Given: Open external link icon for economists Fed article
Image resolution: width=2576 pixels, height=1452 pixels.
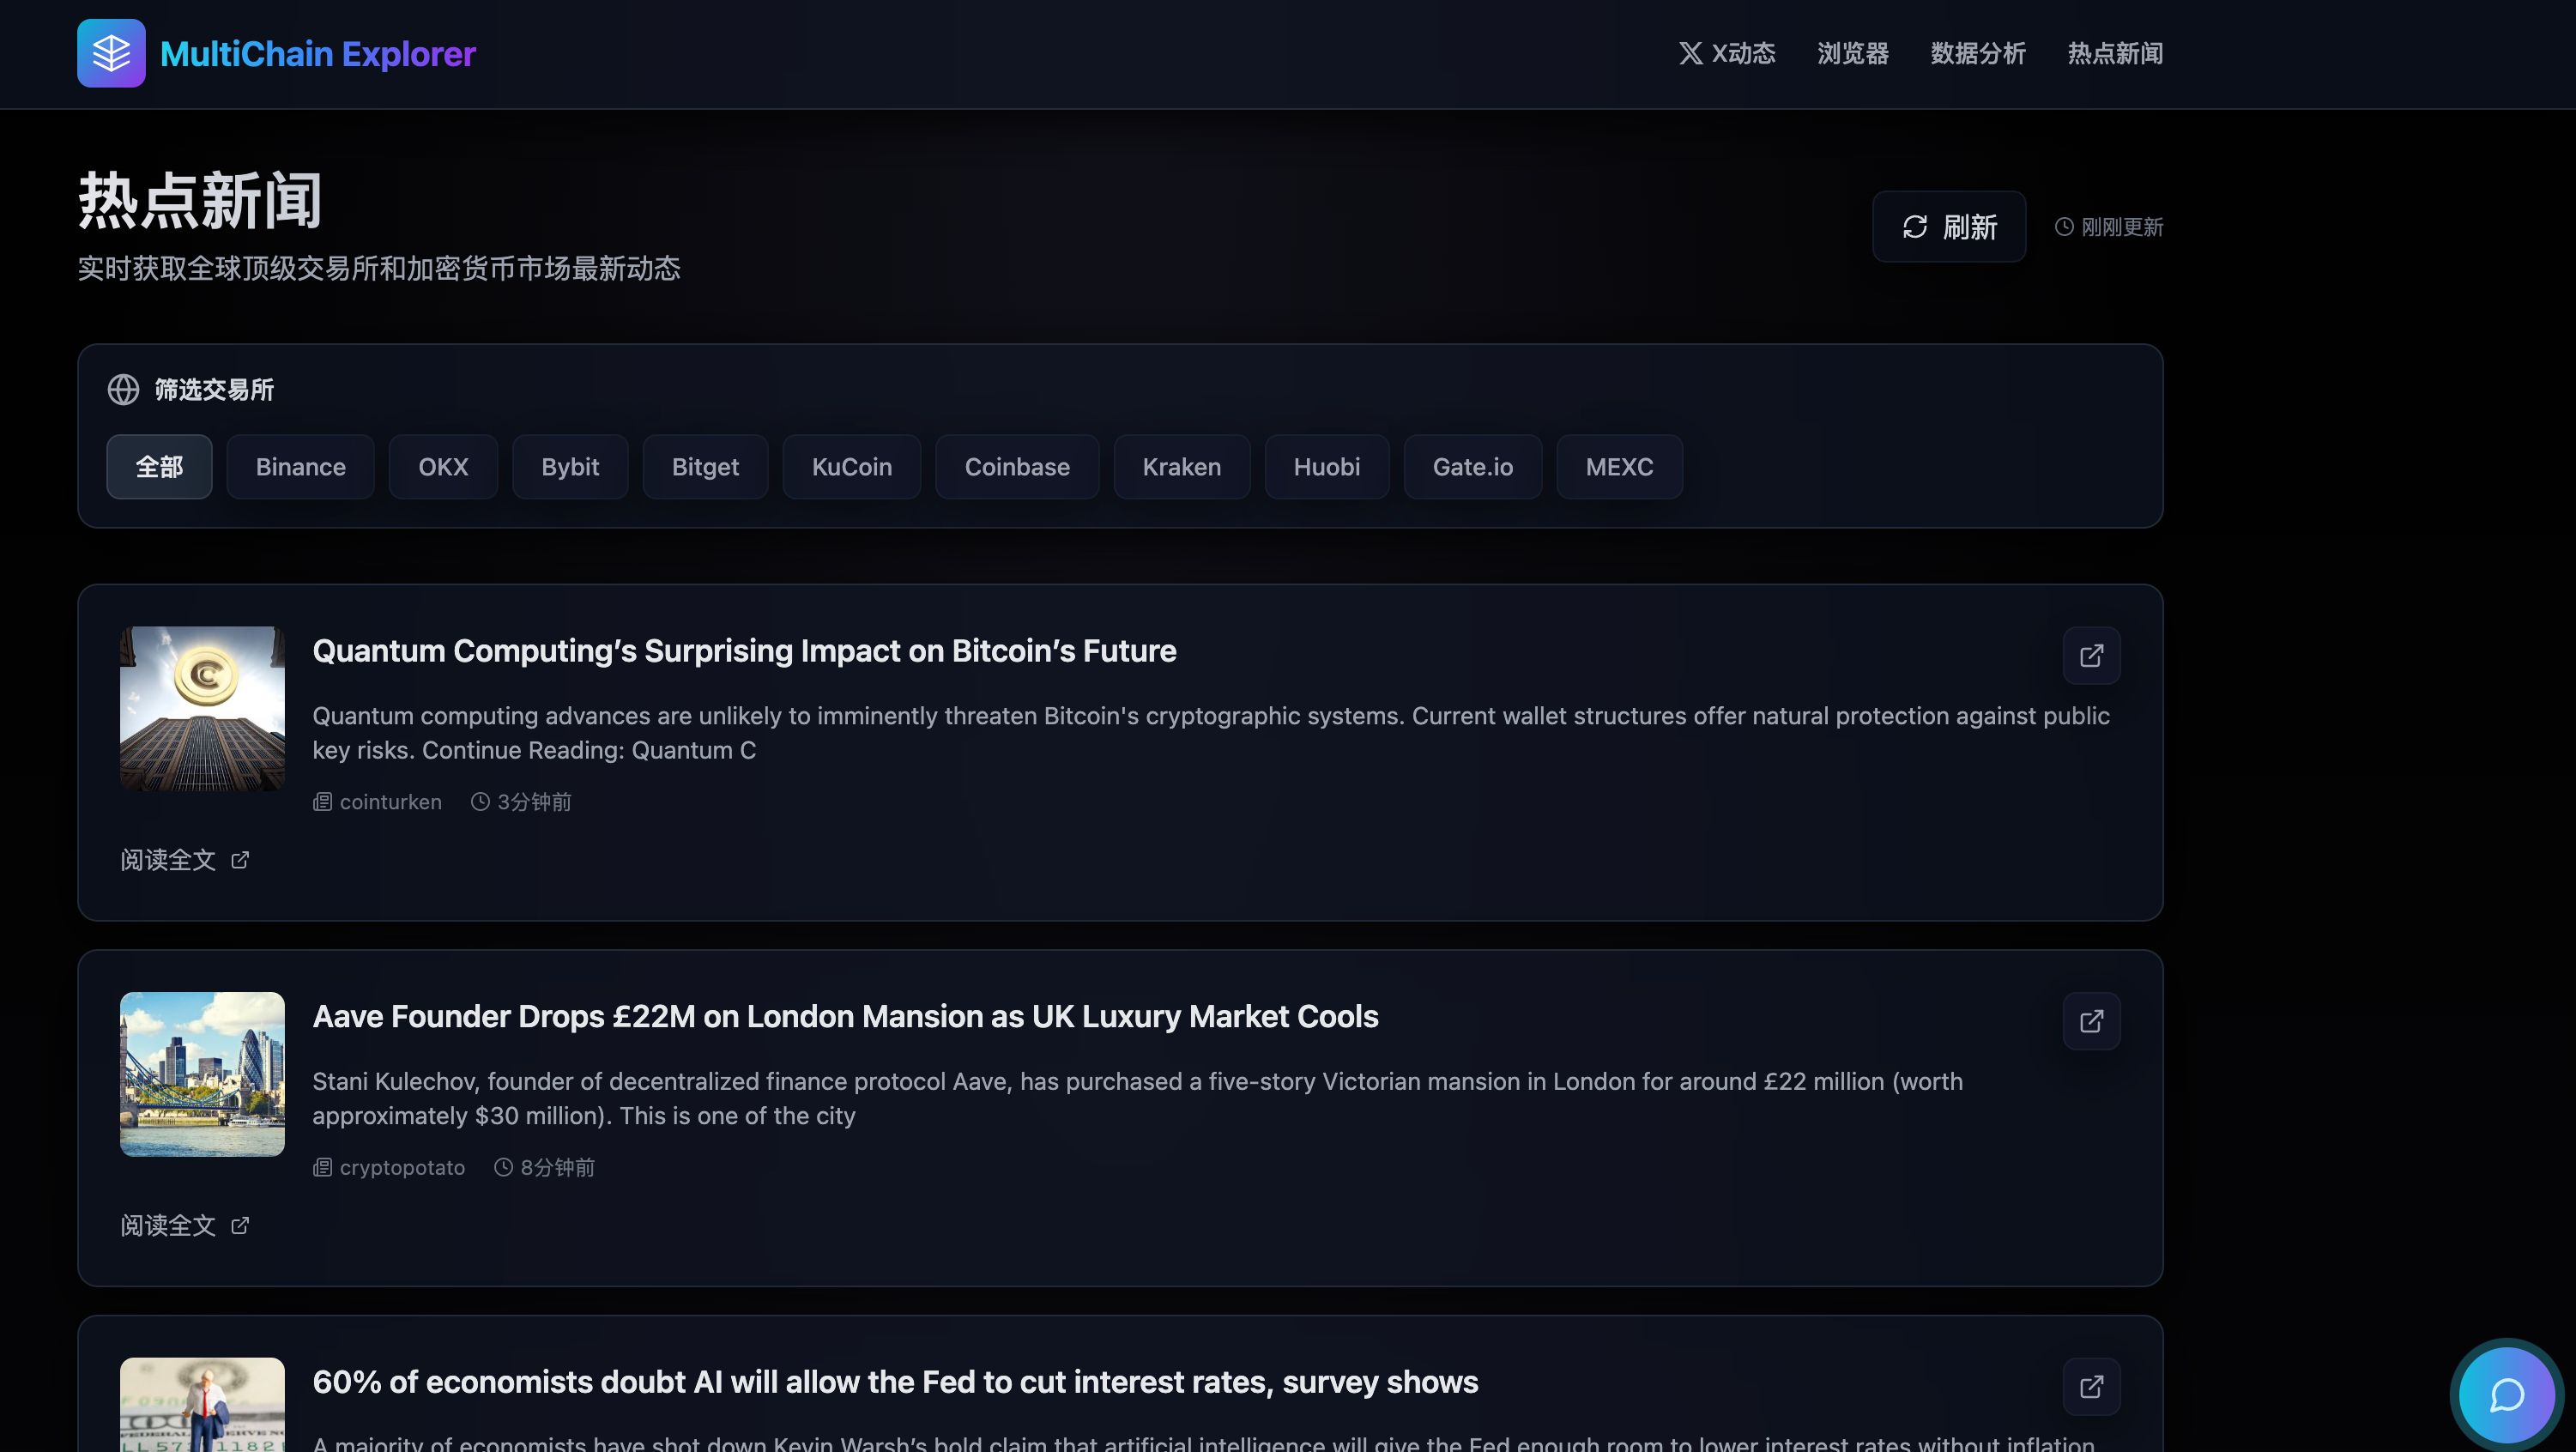Looking at the screenshot, I should (2091, 1387).
